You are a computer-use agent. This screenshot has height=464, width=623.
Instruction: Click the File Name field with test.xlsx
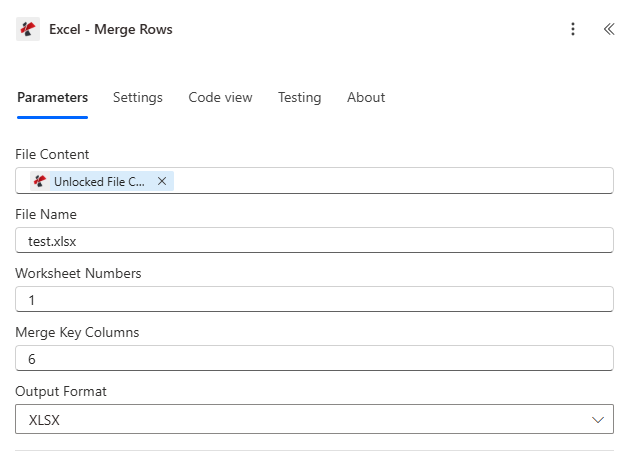(314, 240)
